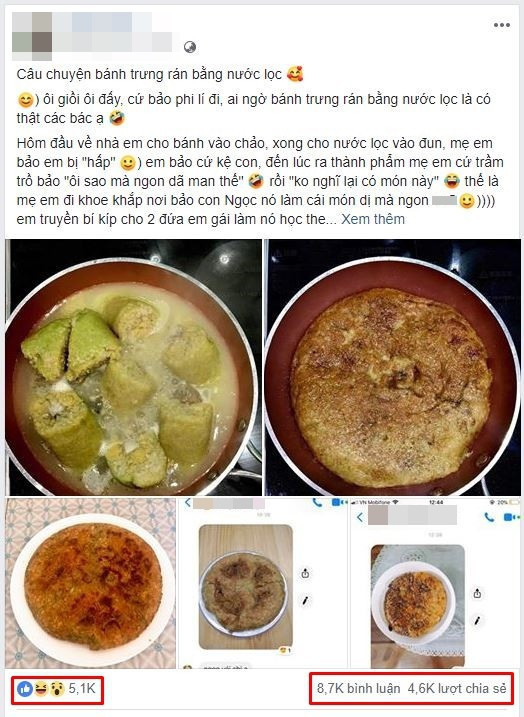This screenshot has width=524, height=717.
Task: Click the video call icon in right chat screenshot
Action: pyautogui.click(x=510, y=517)
